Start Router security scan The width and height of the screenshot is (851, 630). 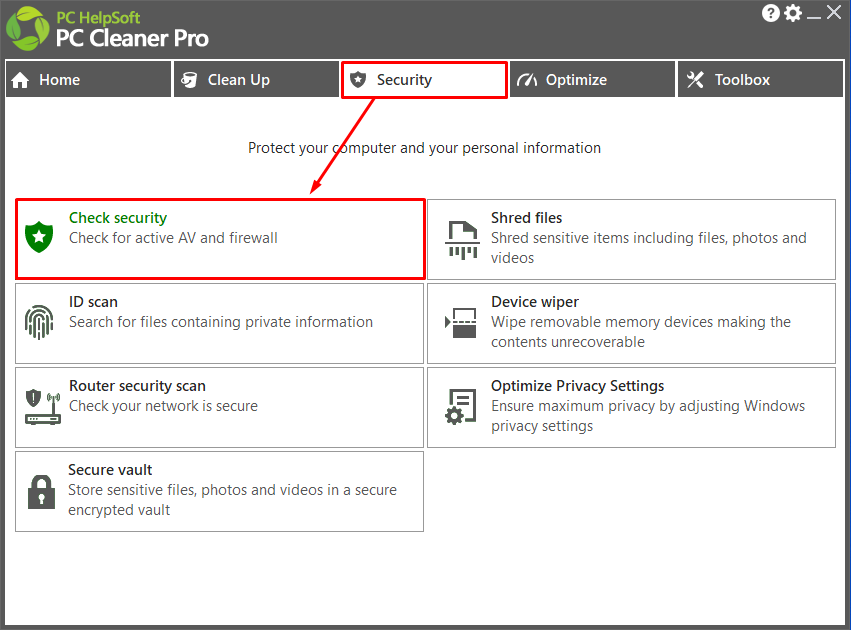(x=219, y=408)
